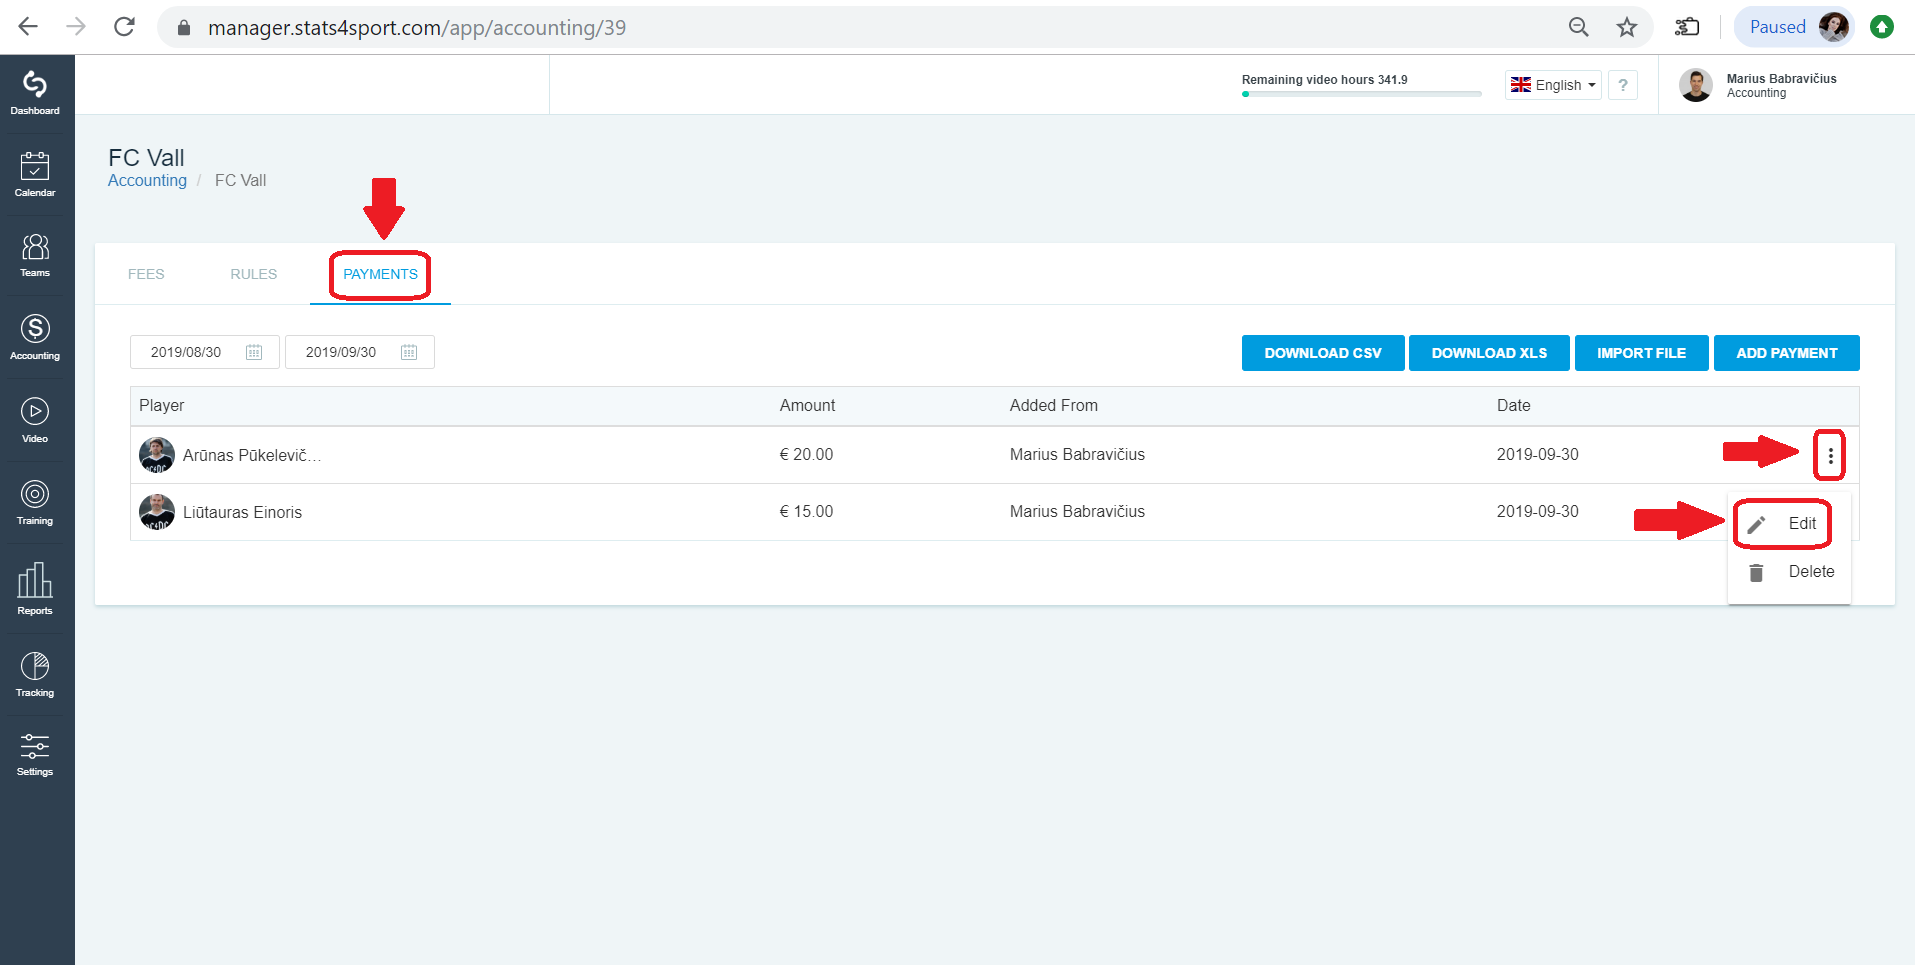Open the help question mark button
The image size is (1915, 965).
tap(1623, 85)
